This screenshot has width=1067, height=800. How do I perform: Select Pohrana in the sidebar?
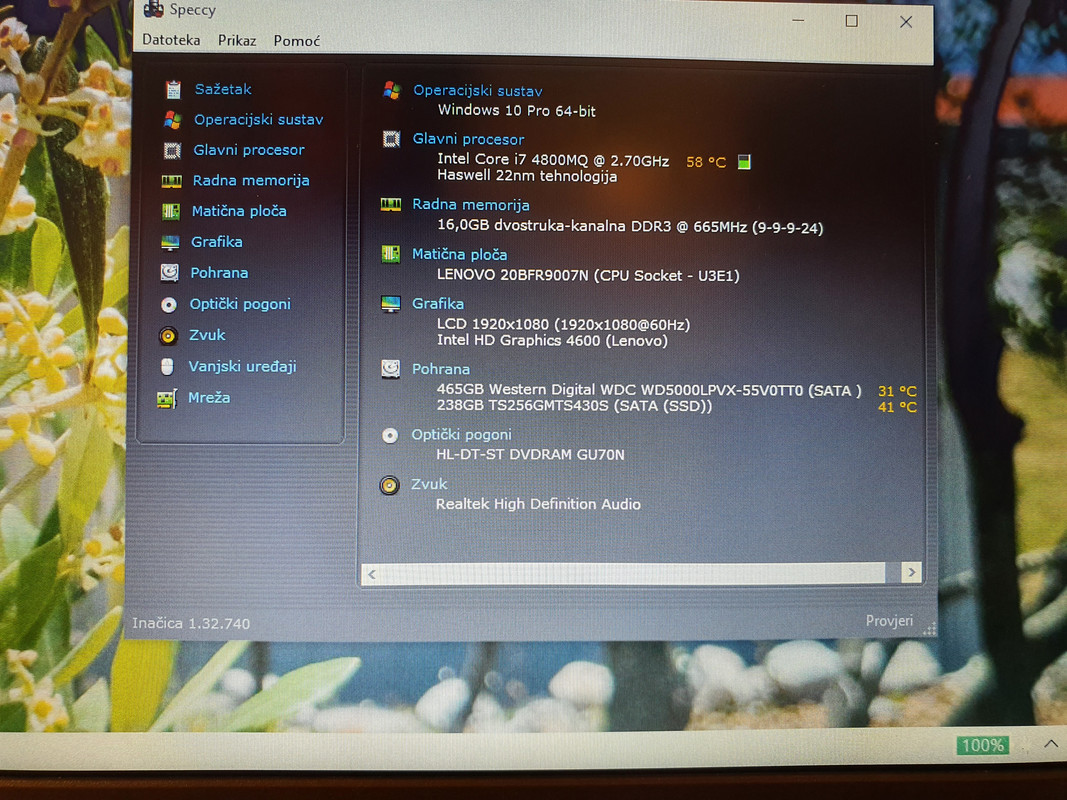pos(219,273)
